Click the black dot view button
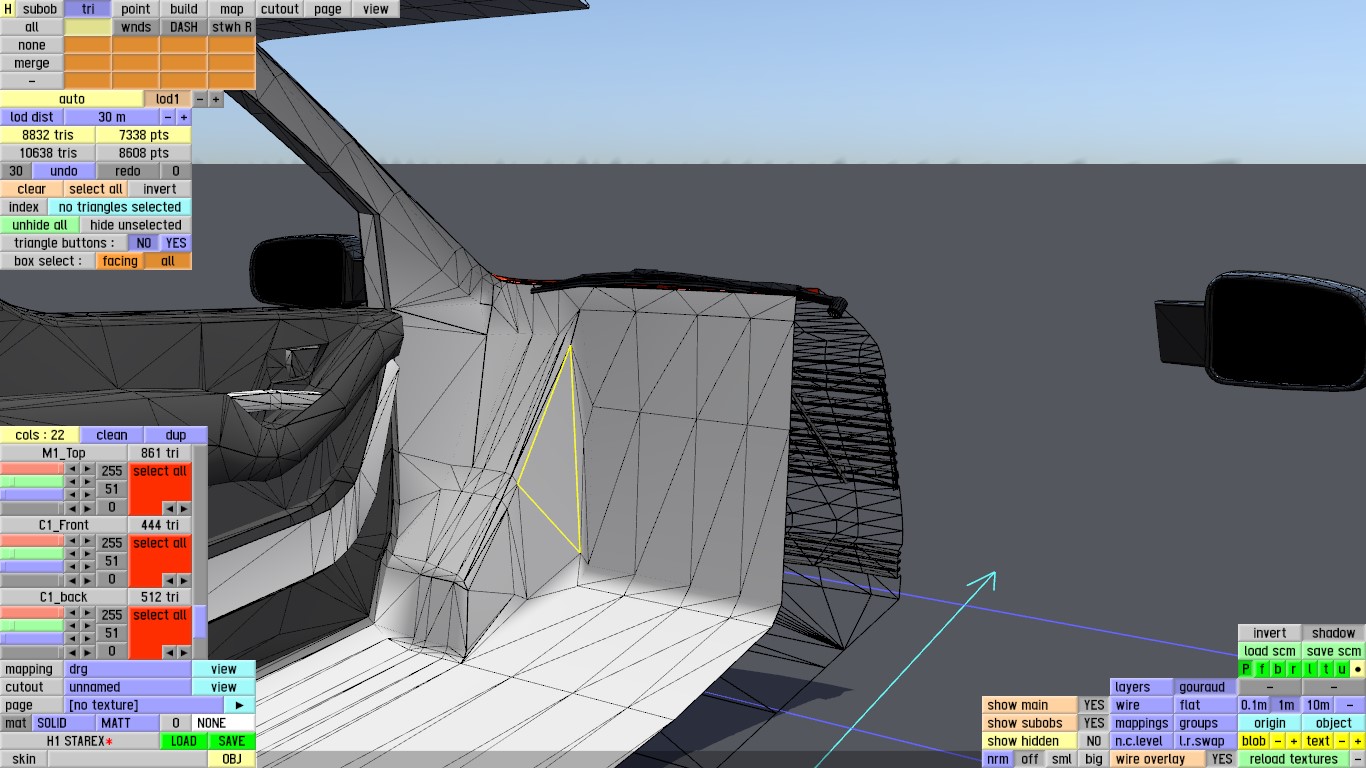 (x=1358, y=669)
